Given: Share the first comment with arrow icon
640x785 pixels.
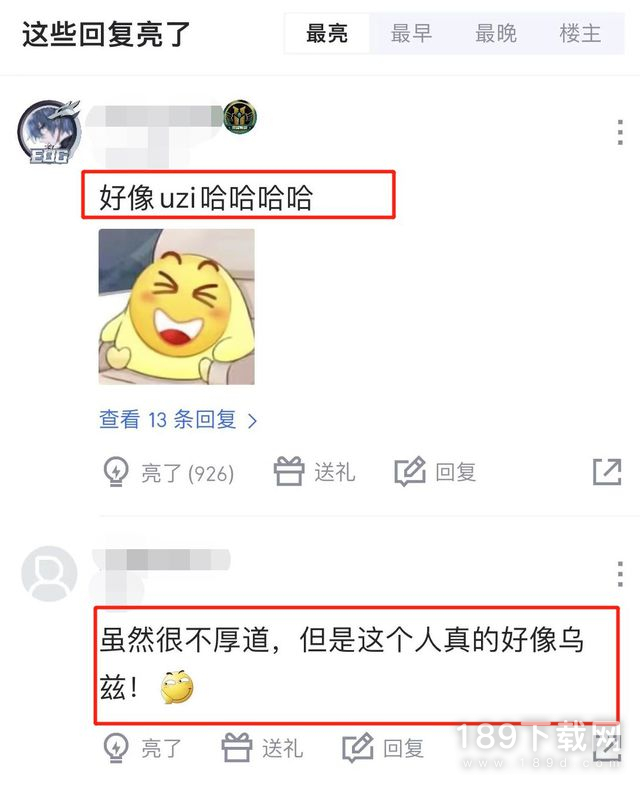Looking at the screenshot, I should pos(607,472).
